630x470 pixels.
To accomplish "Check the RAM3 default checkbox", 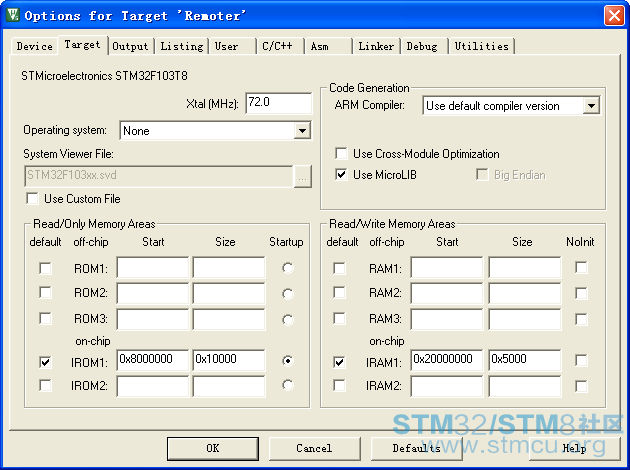I will (340, 319).
